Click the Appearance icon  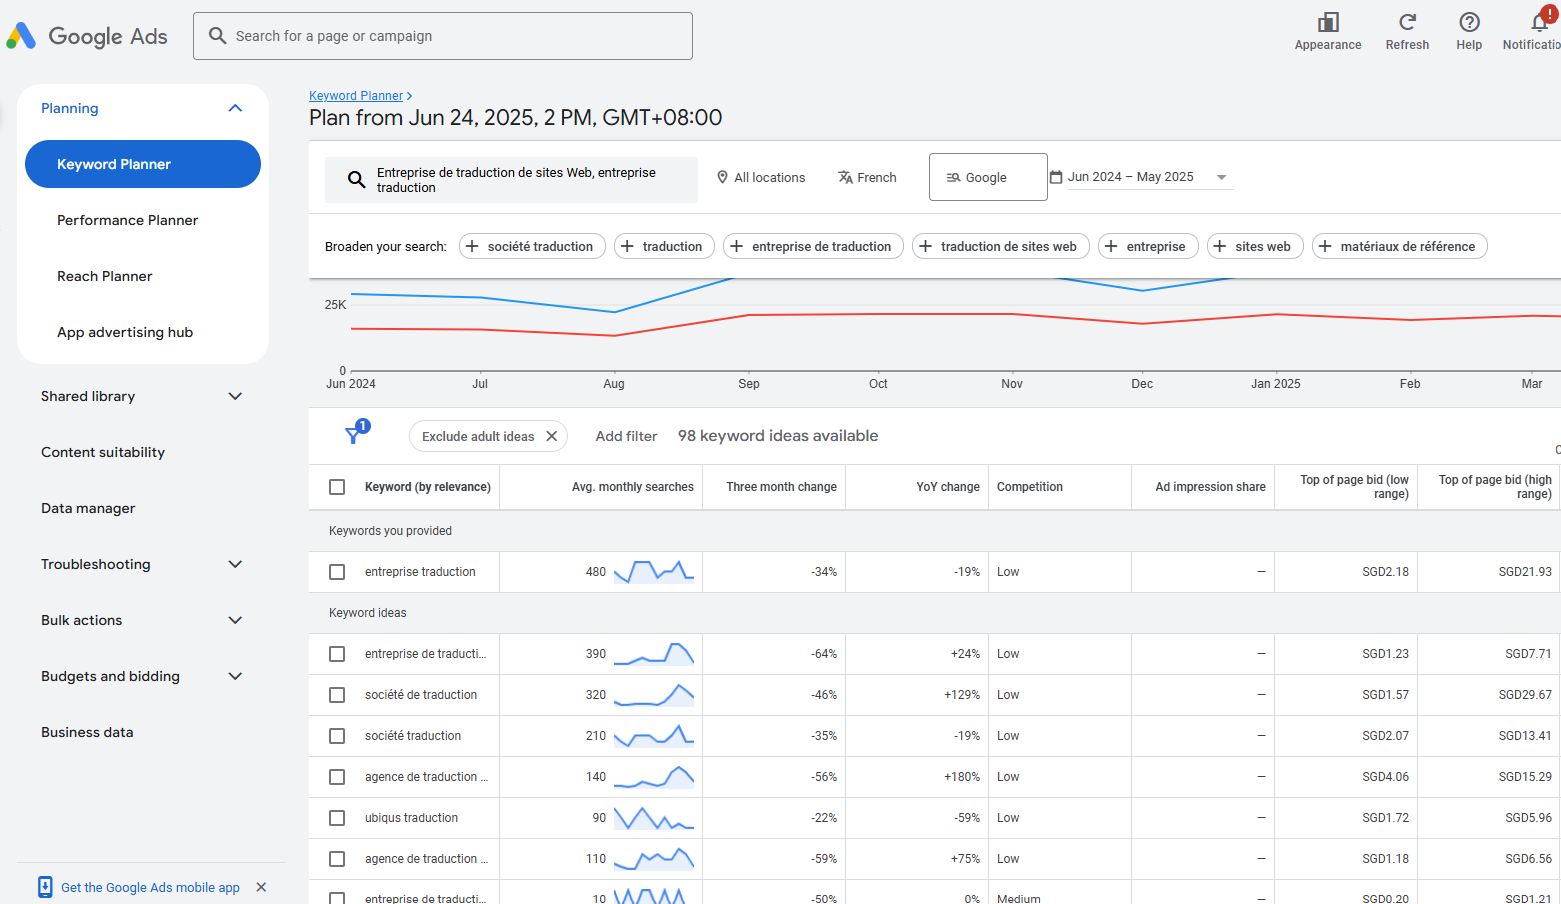pos(1327,23)
